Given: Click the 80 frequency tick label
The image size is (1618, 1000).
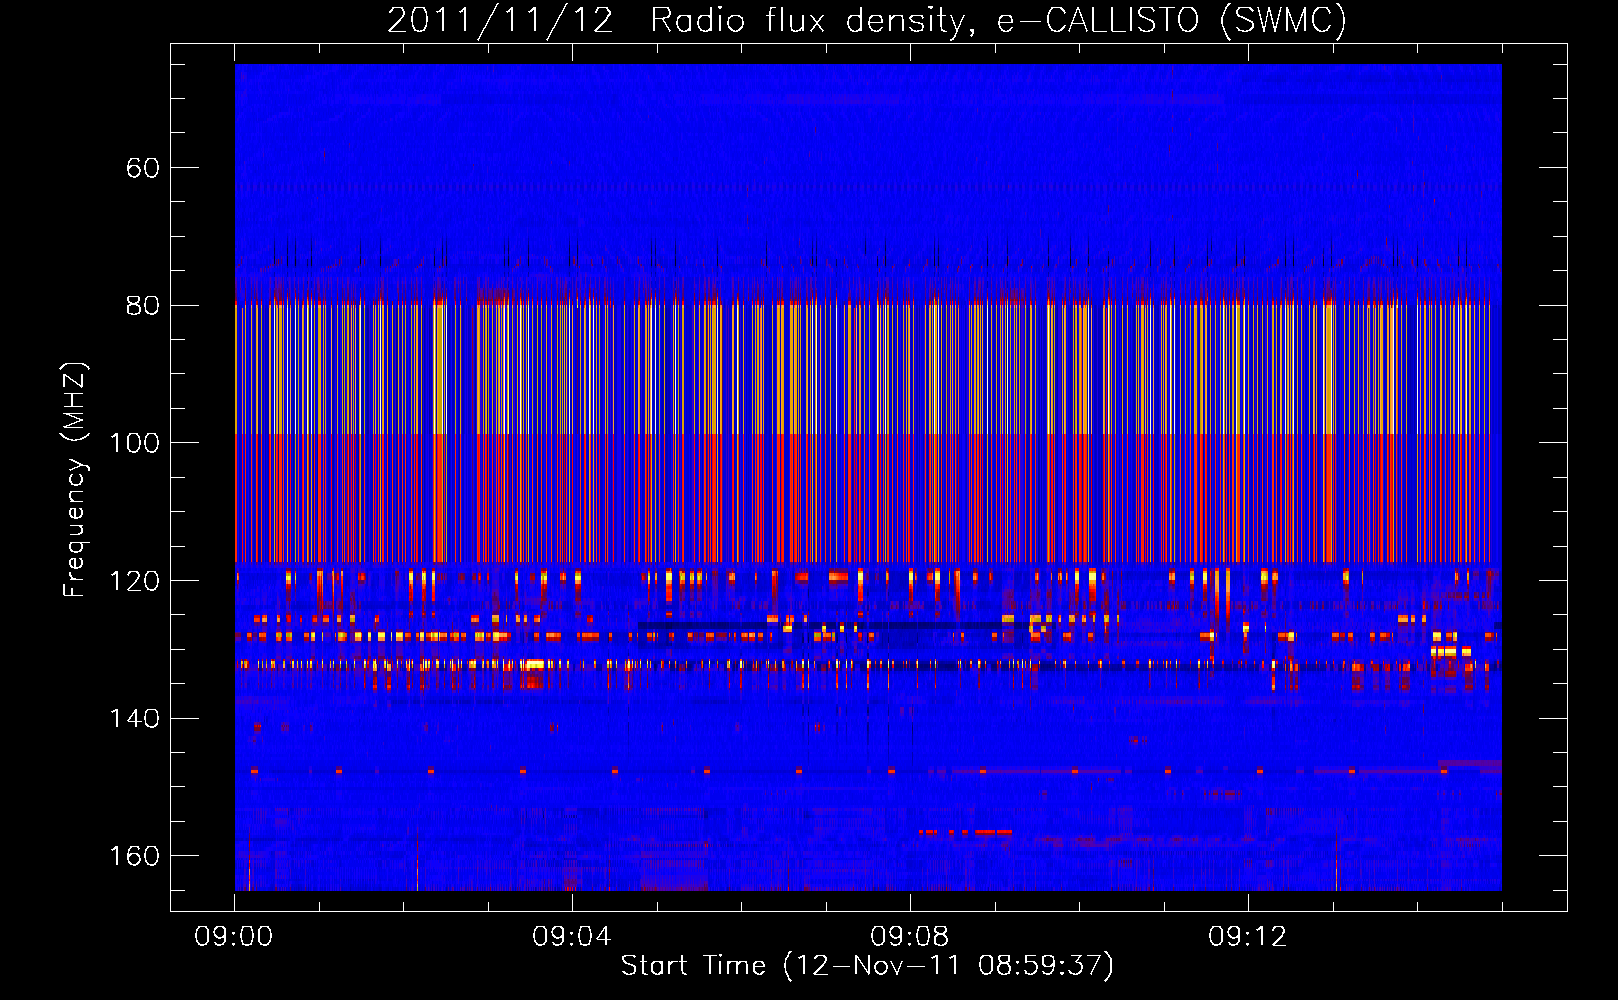Looking at the screenshot, I should (x=143, y=305).
